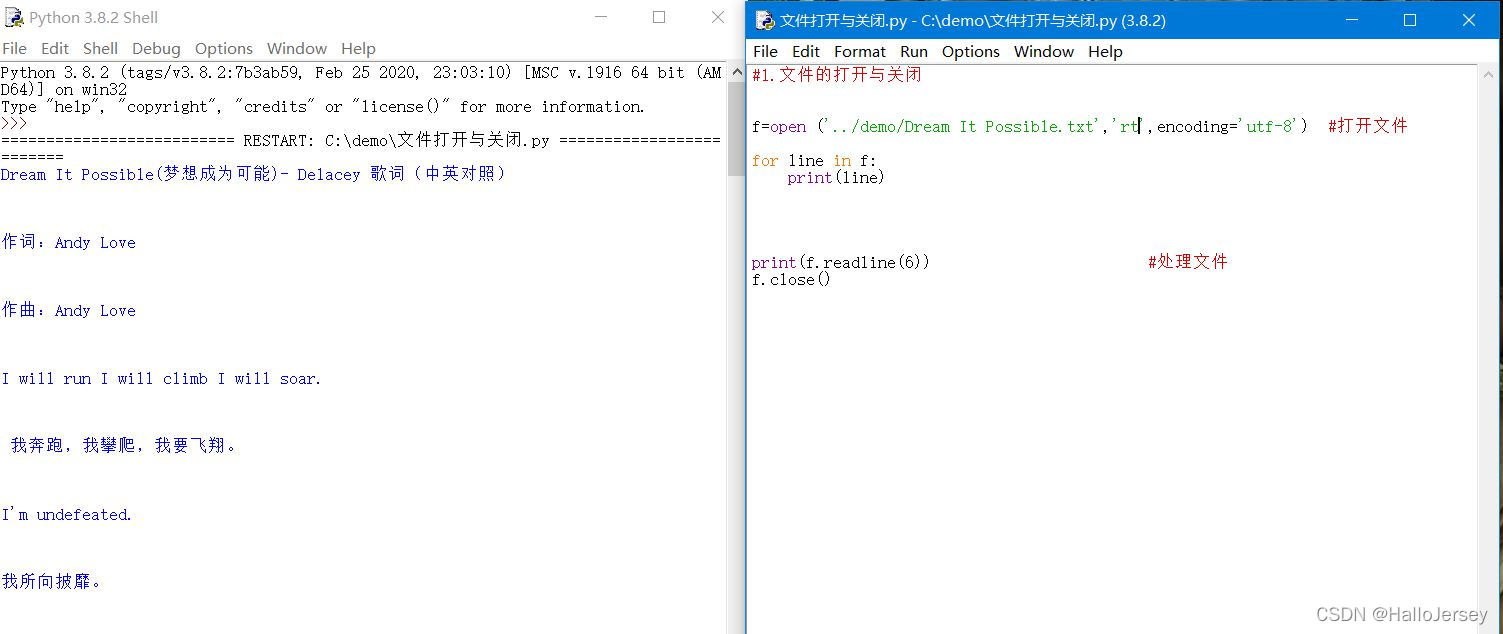
Task: Minimize the Python Shell window
Action: click(x=601, y=17)
